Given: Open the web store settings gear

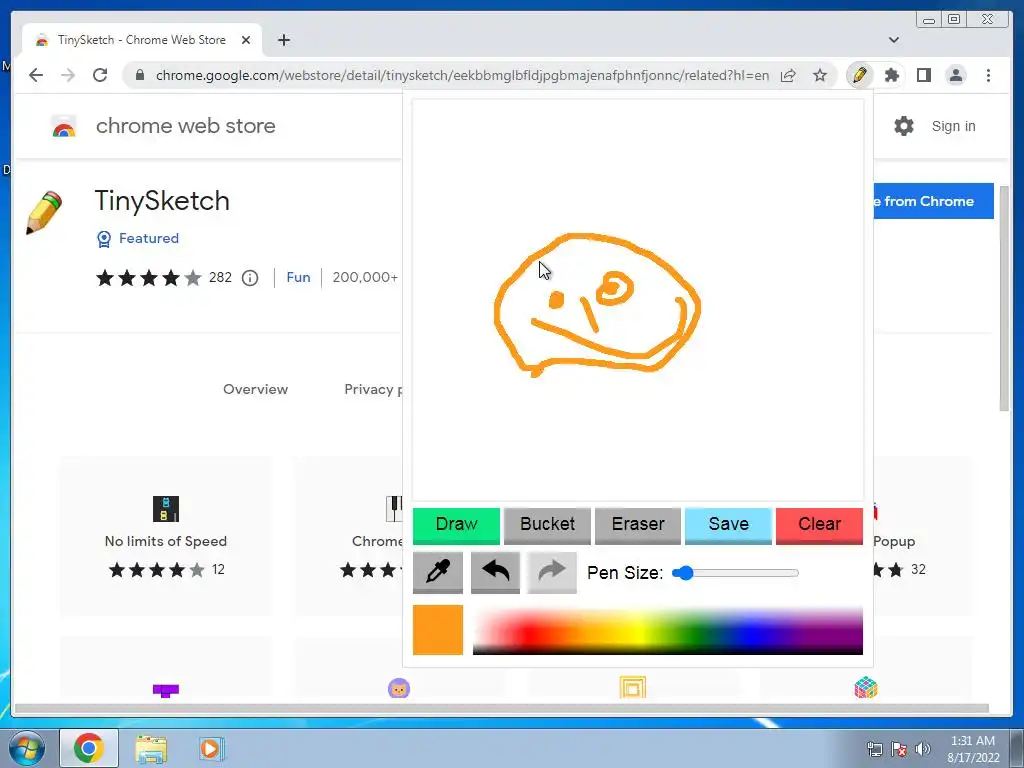Looking at the screenshot, I should click(x=904, y=126).
